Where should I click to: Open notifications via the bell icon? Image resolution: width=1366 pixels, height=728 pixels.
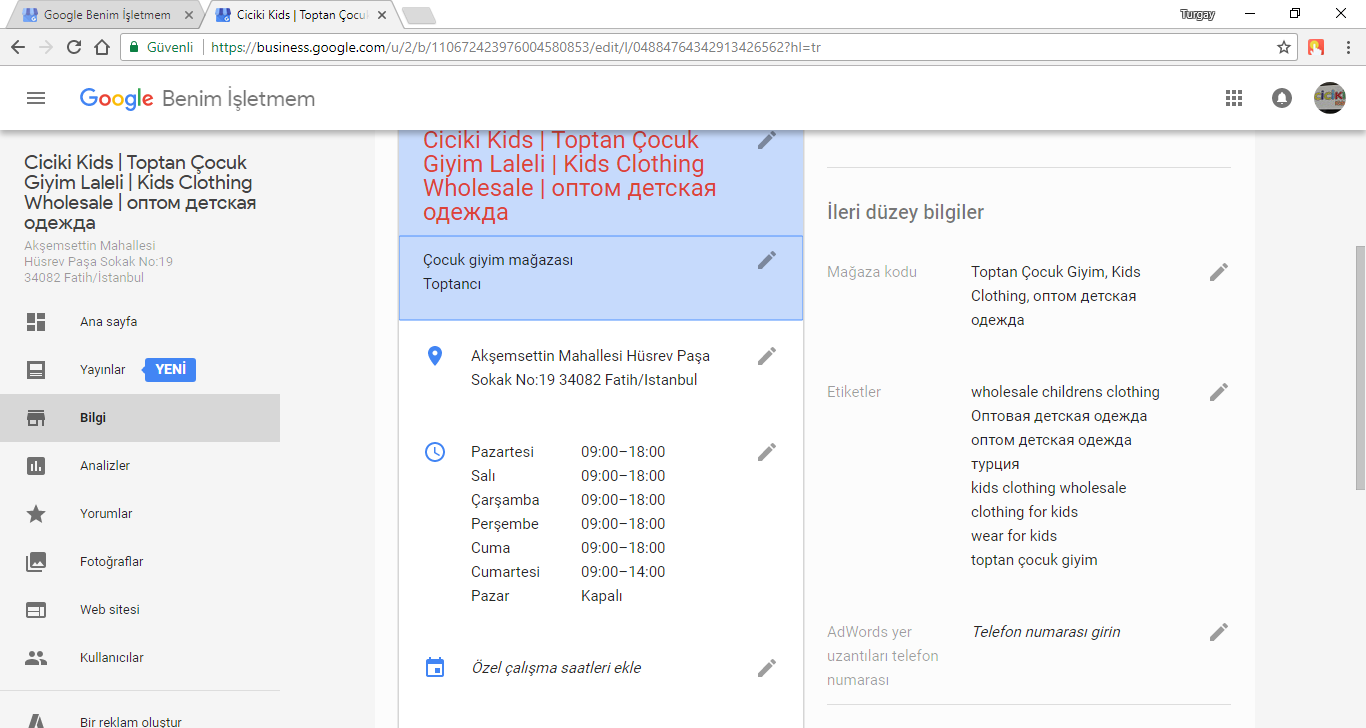[x=1281, y=98]
